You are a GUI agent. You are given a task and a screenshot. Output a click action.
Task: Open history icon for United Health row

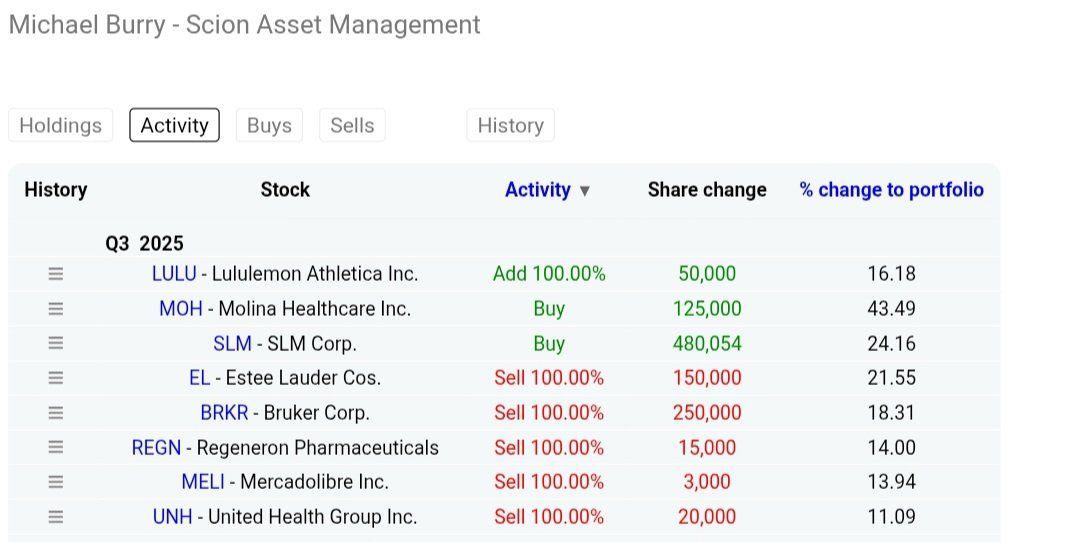click(x=56, y=517)
